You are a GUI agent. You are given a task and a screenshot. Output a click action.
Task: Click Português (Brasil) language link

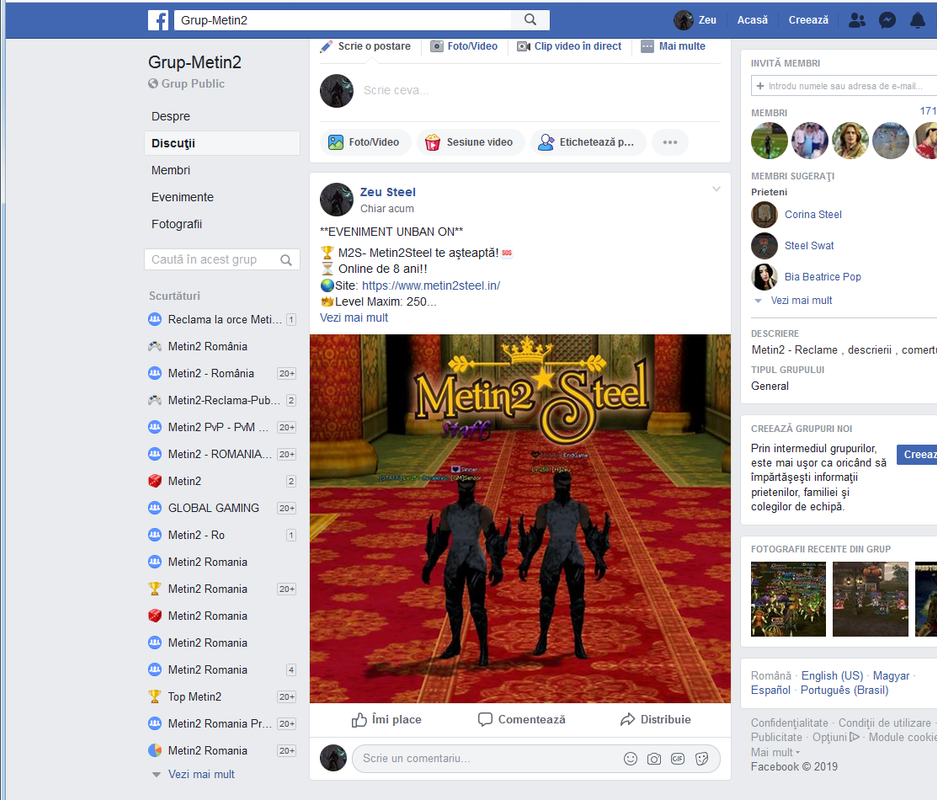844,690
